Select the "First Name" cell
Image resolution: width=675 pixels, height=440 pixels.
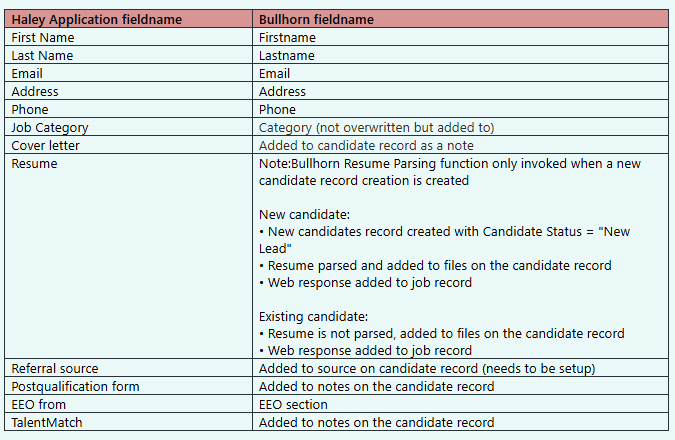(43, 37)
